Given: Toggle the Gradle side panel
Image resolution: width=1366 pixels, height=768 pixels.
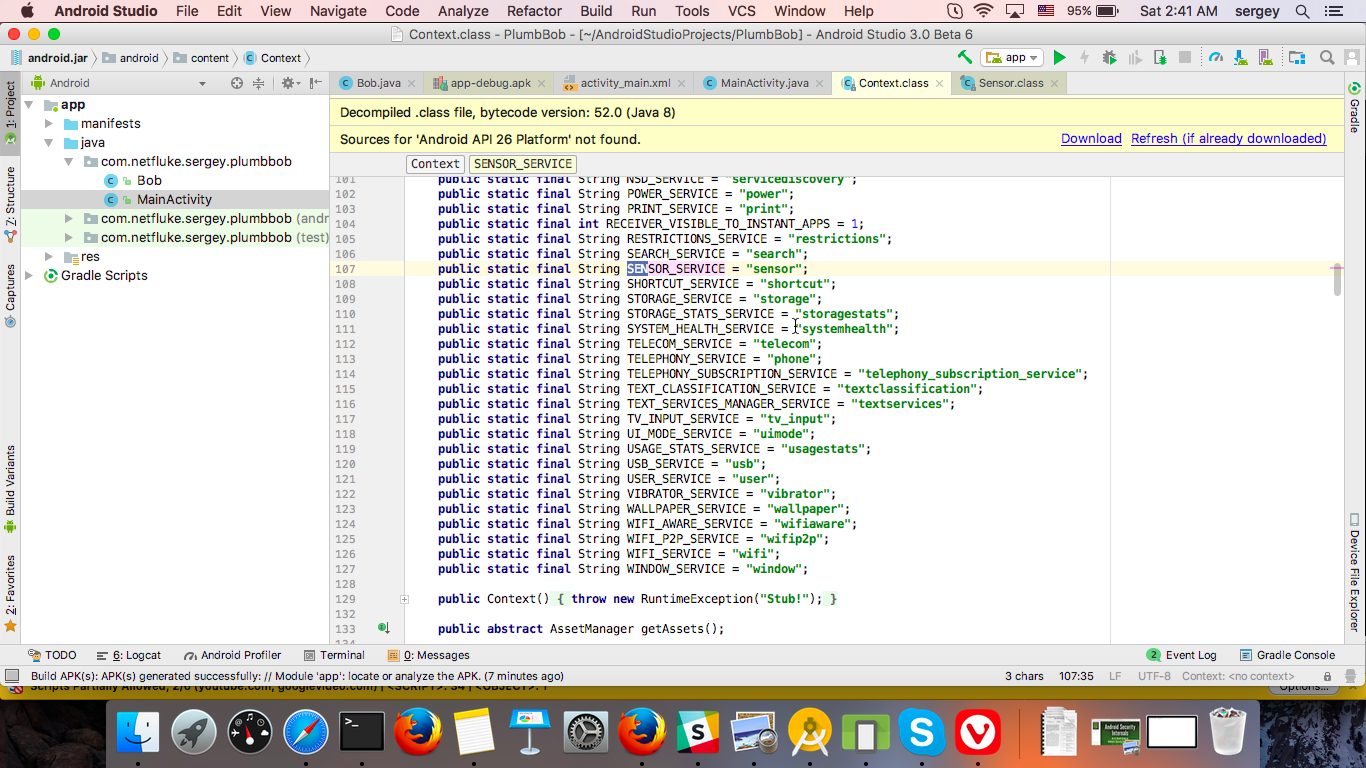Looking at the screenshot, I should point(1355,109).
